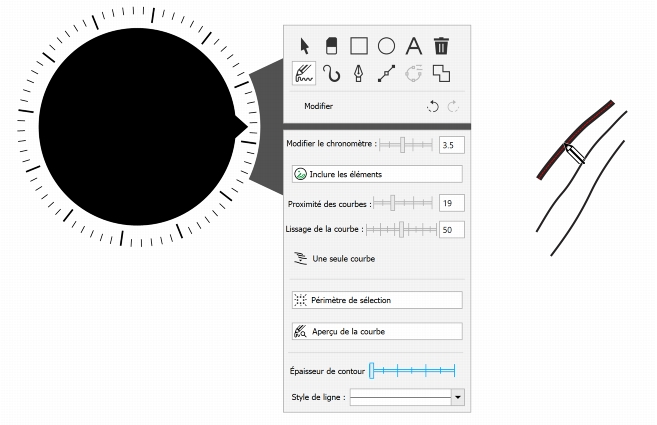This screenshot has width=657, height=425.
Task: Toggle Inclure les éléments option
Action: [x=376, y=174]
